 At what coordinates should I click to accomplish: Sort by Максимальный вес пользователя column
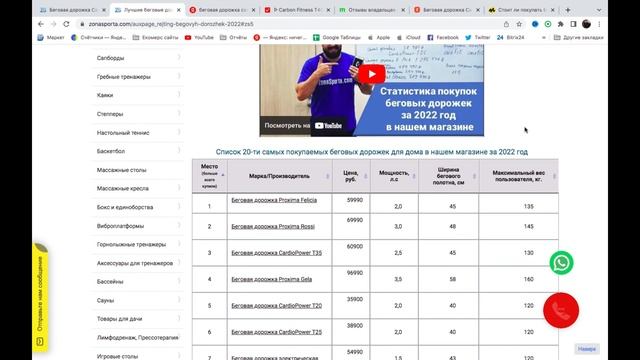click(x=519, y=176)
